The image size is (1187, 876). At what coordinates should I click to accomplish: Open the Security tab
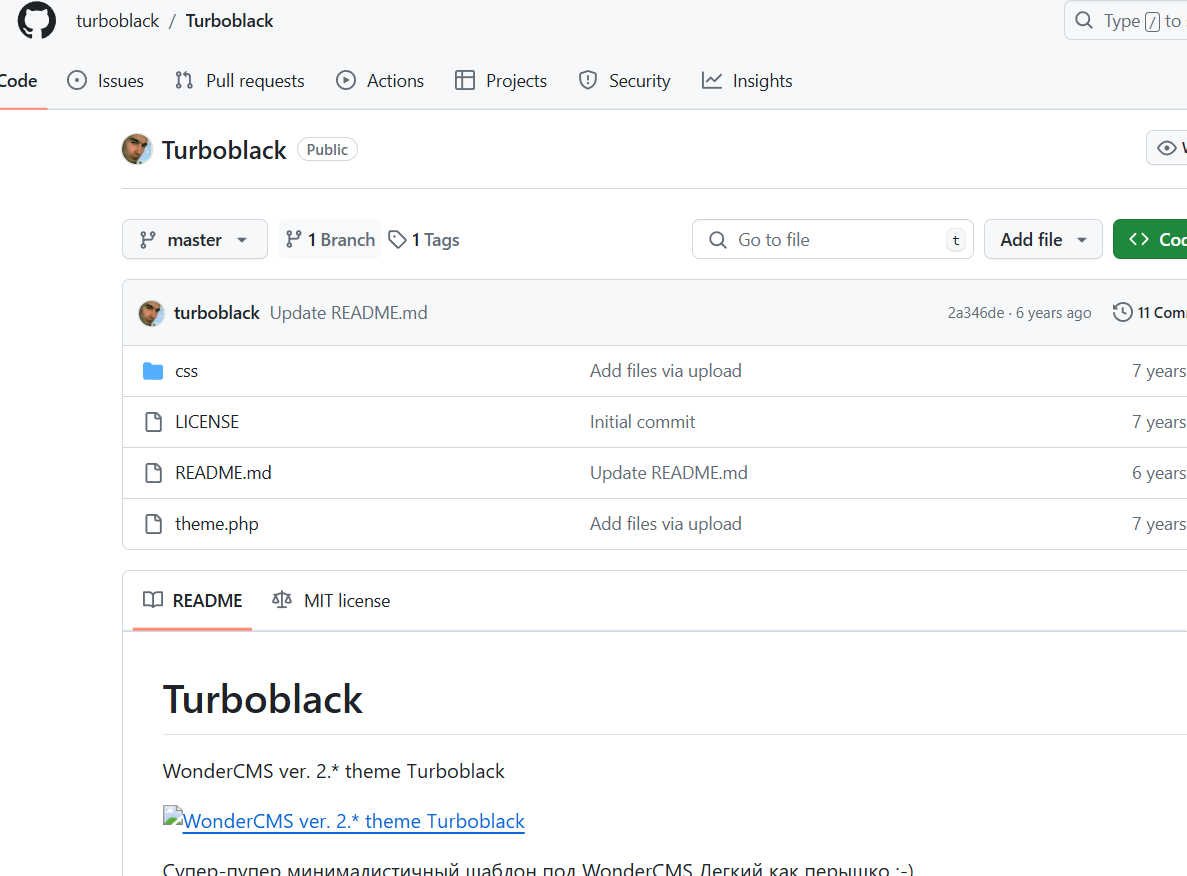coord(625,80)
